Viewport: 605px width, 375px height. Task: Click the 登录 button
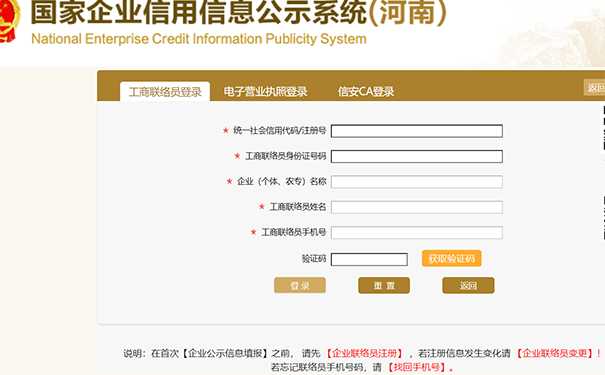[x=300, y=285]
